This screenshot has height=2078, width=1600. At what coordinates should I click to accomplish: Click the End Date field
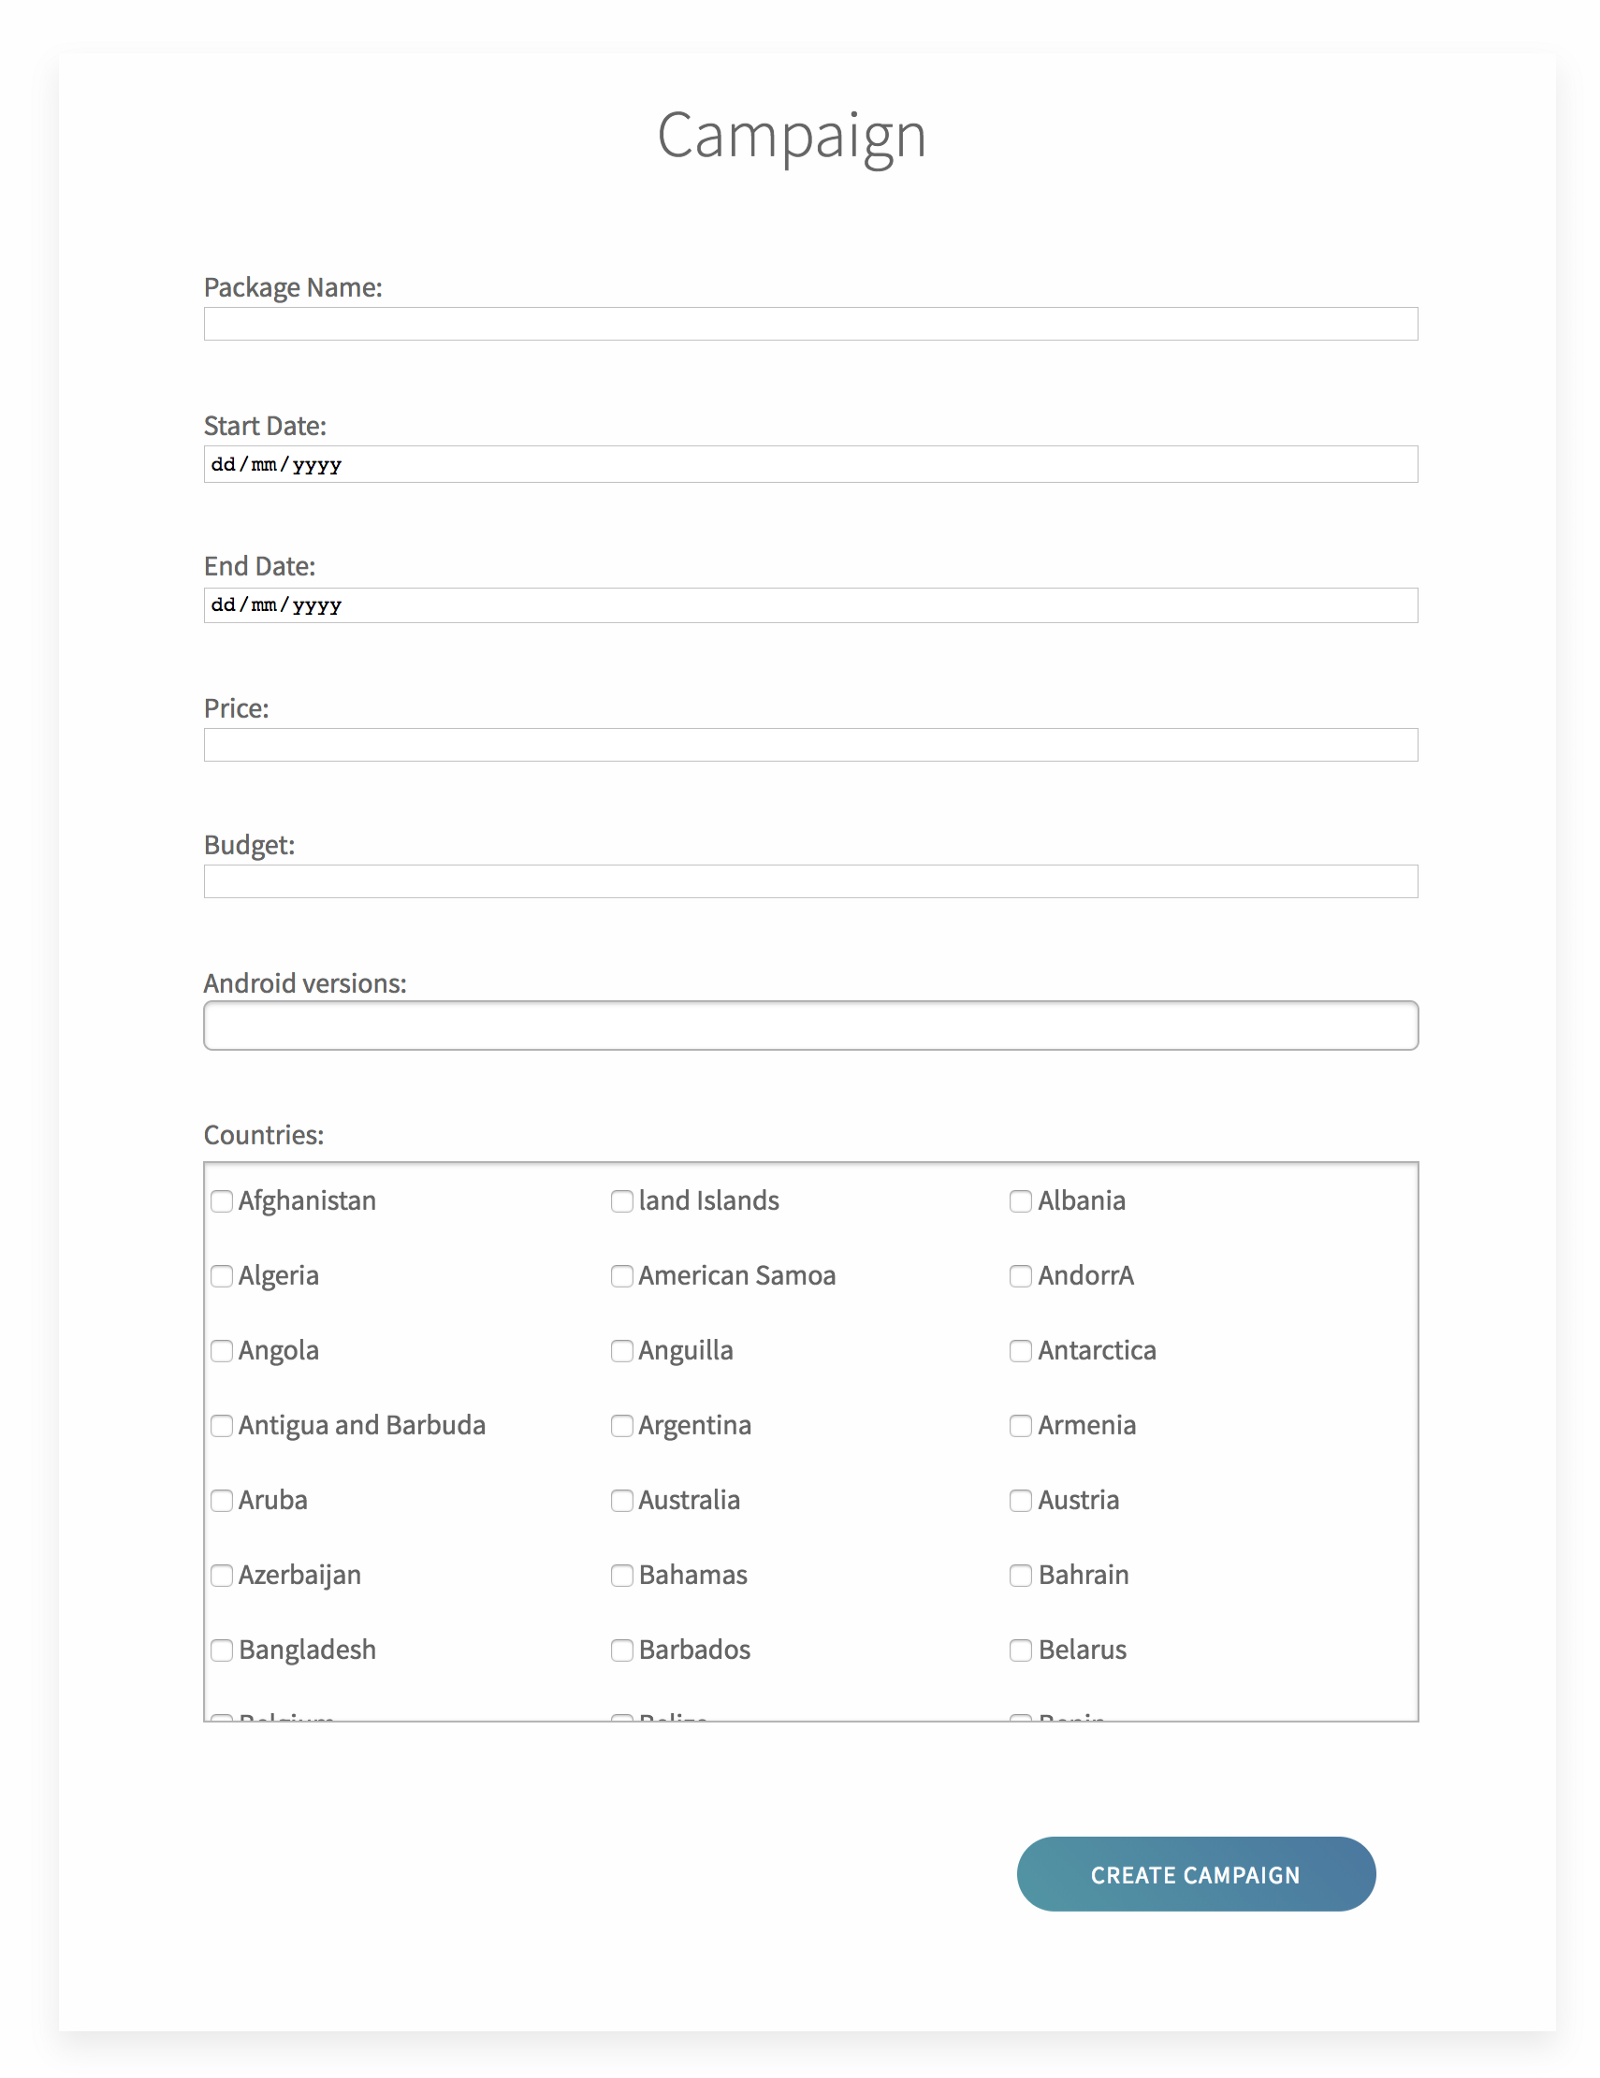point(810,605)
